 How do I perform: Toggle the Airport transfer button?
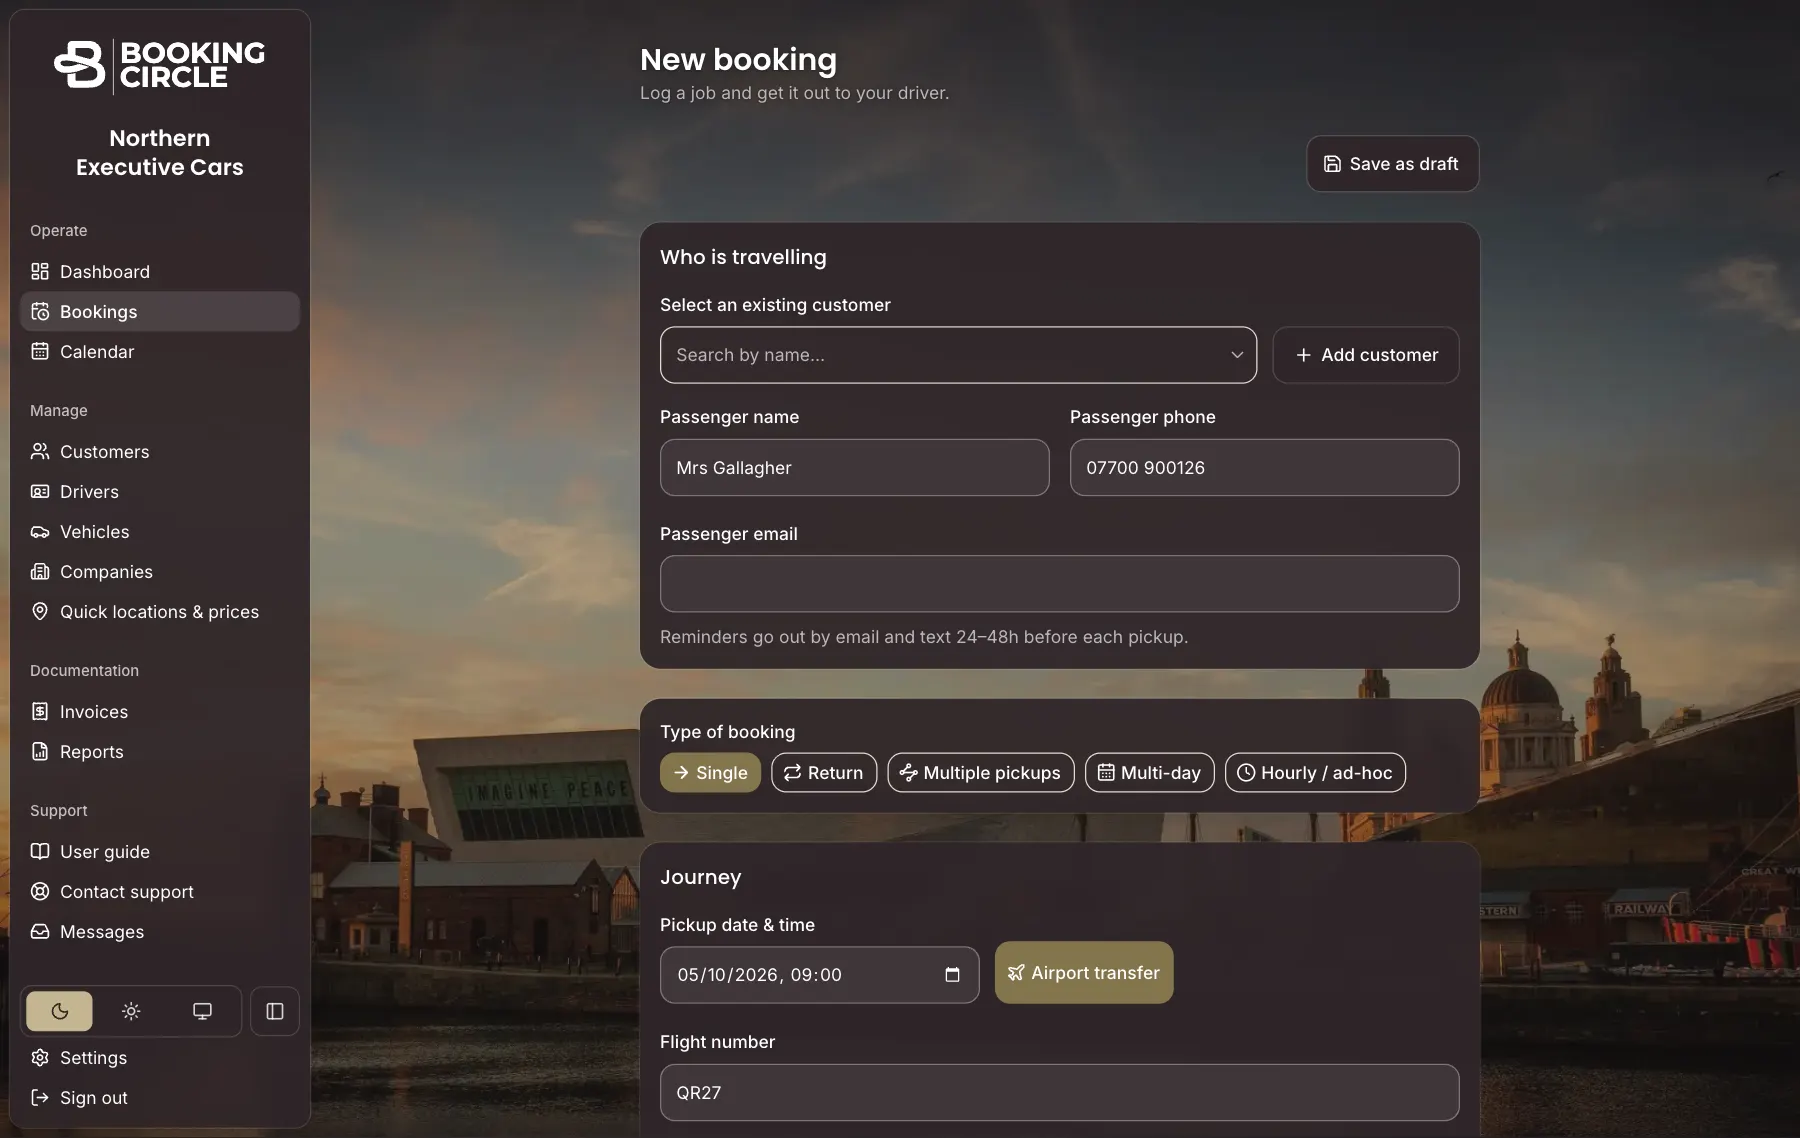[x=1084, y=973]
